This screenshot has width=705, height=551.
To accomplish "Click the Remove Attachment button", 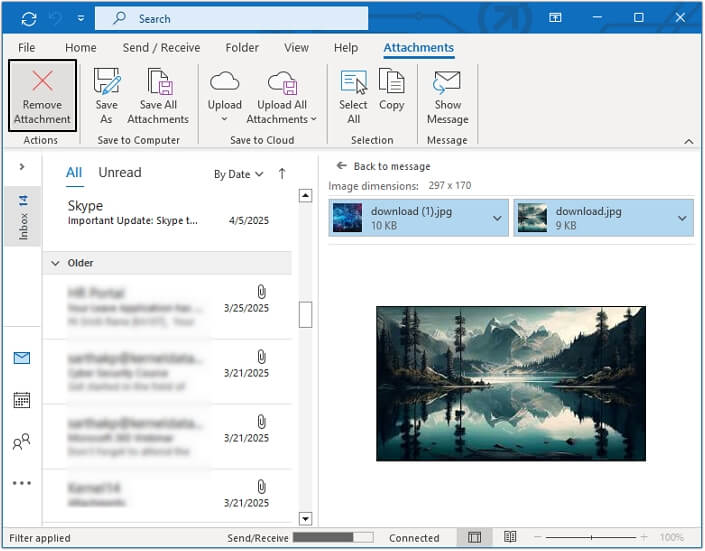I will pos(42,96).
